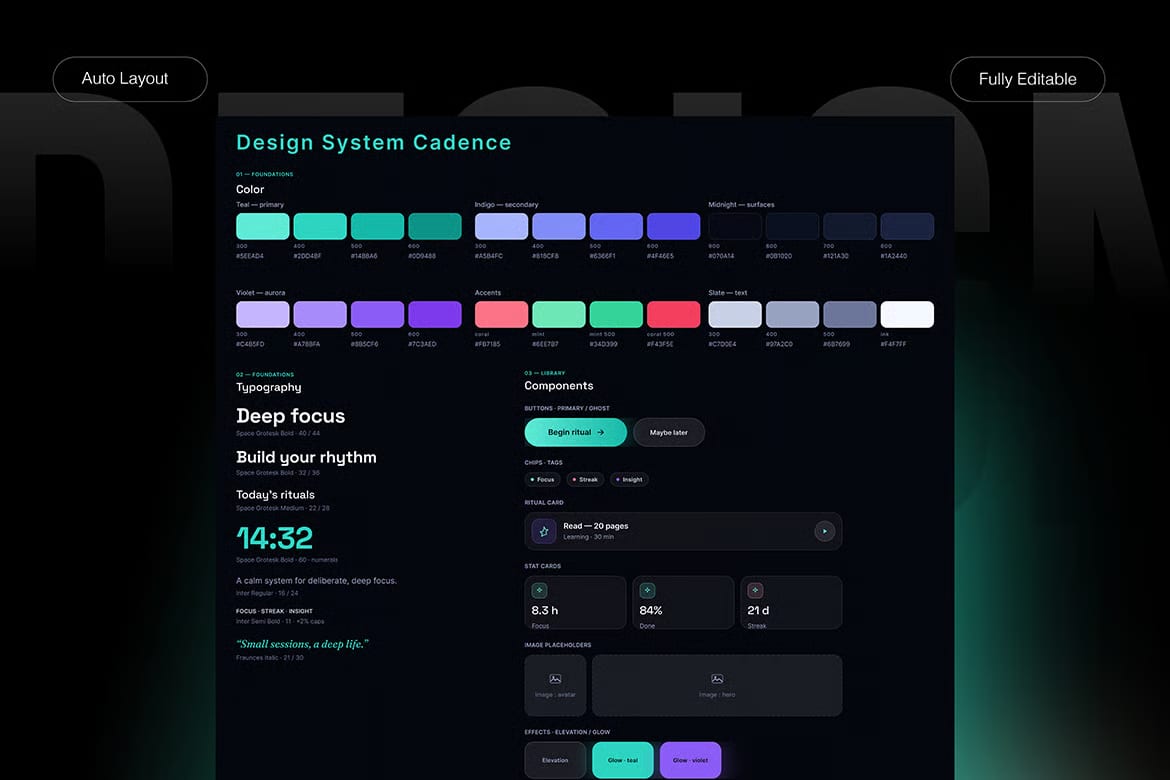Click the Glow · teal effect tile

tap(623, 760)
